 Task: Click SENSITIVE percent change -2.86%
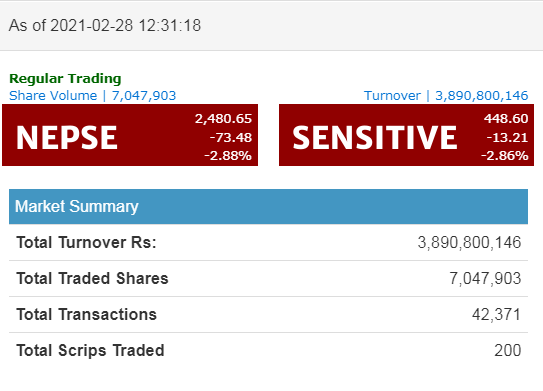[x=505, y=155]
